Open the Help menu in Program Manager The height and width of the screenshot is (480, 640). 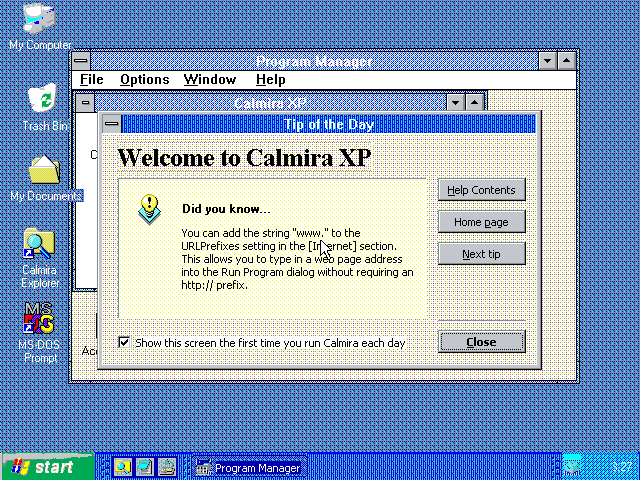271,79
